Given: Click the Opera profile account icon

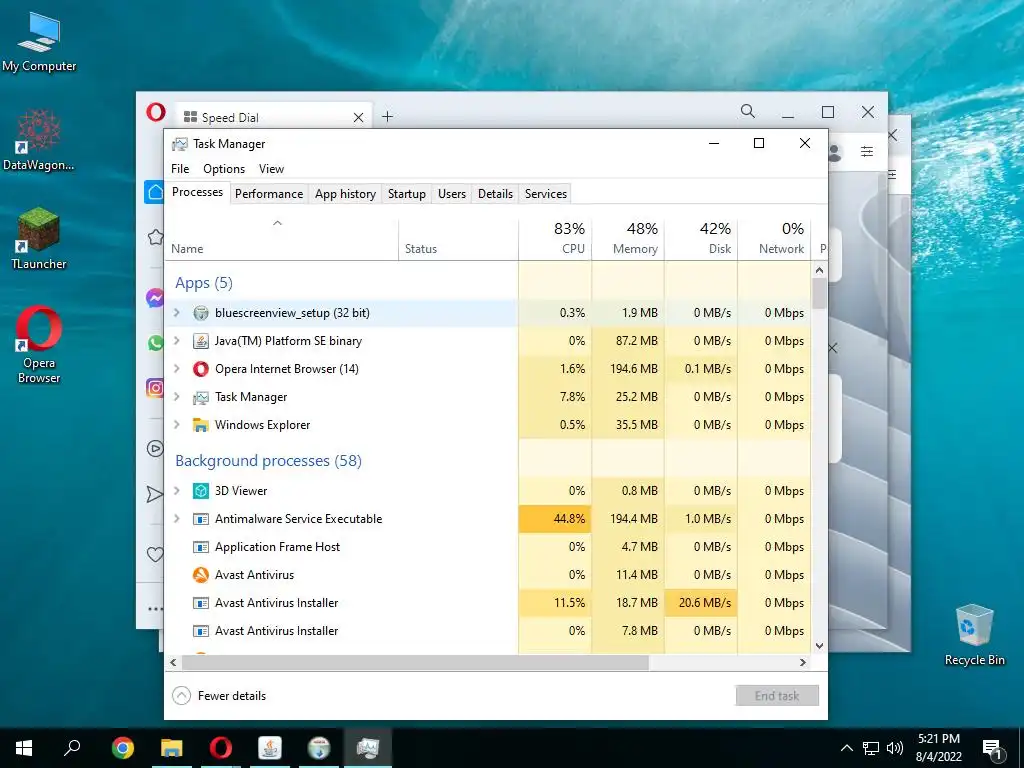Looking at the screenshot, I should tap(835, 153).
